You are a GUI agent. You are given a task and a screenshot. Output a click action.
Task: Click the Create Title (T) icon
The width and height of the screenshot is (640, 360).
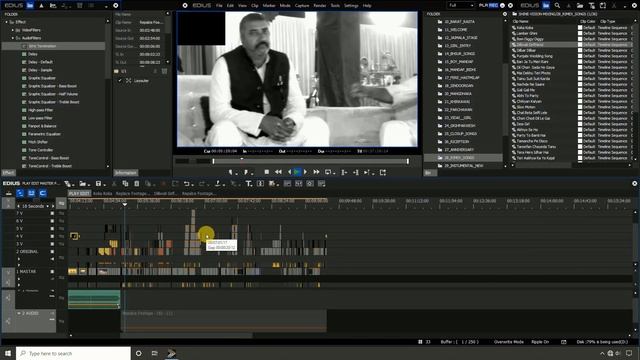click(248, 184)
